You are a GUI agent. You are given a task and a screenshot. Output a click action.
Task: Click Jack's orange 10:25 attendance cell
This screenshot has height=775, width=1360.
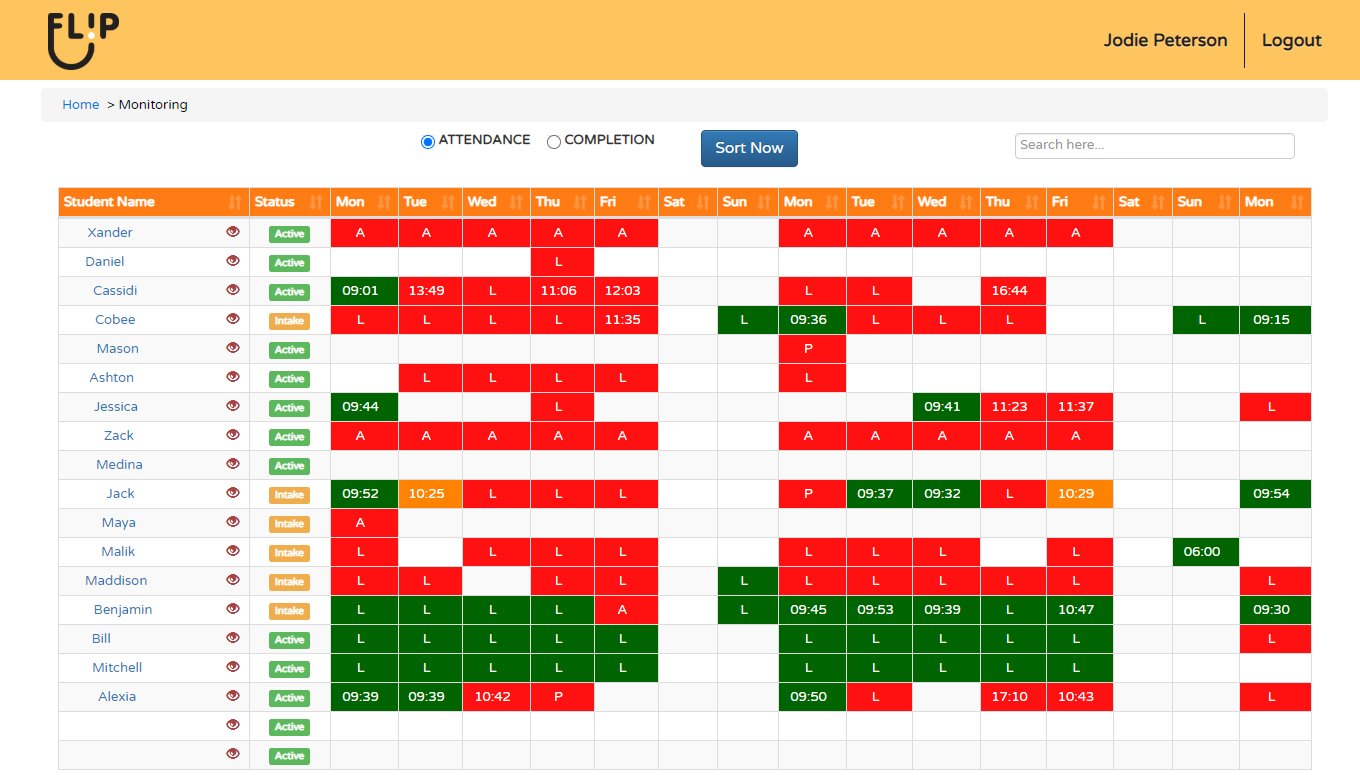(431, 494)
